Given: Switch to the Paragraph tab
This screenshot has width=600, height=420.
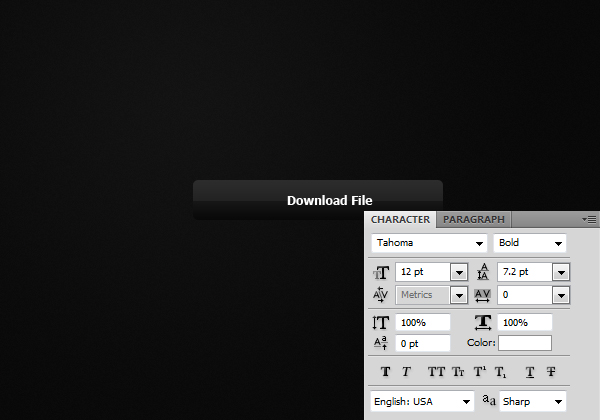Looking at the screenshot, I should (x=474, y=220).
